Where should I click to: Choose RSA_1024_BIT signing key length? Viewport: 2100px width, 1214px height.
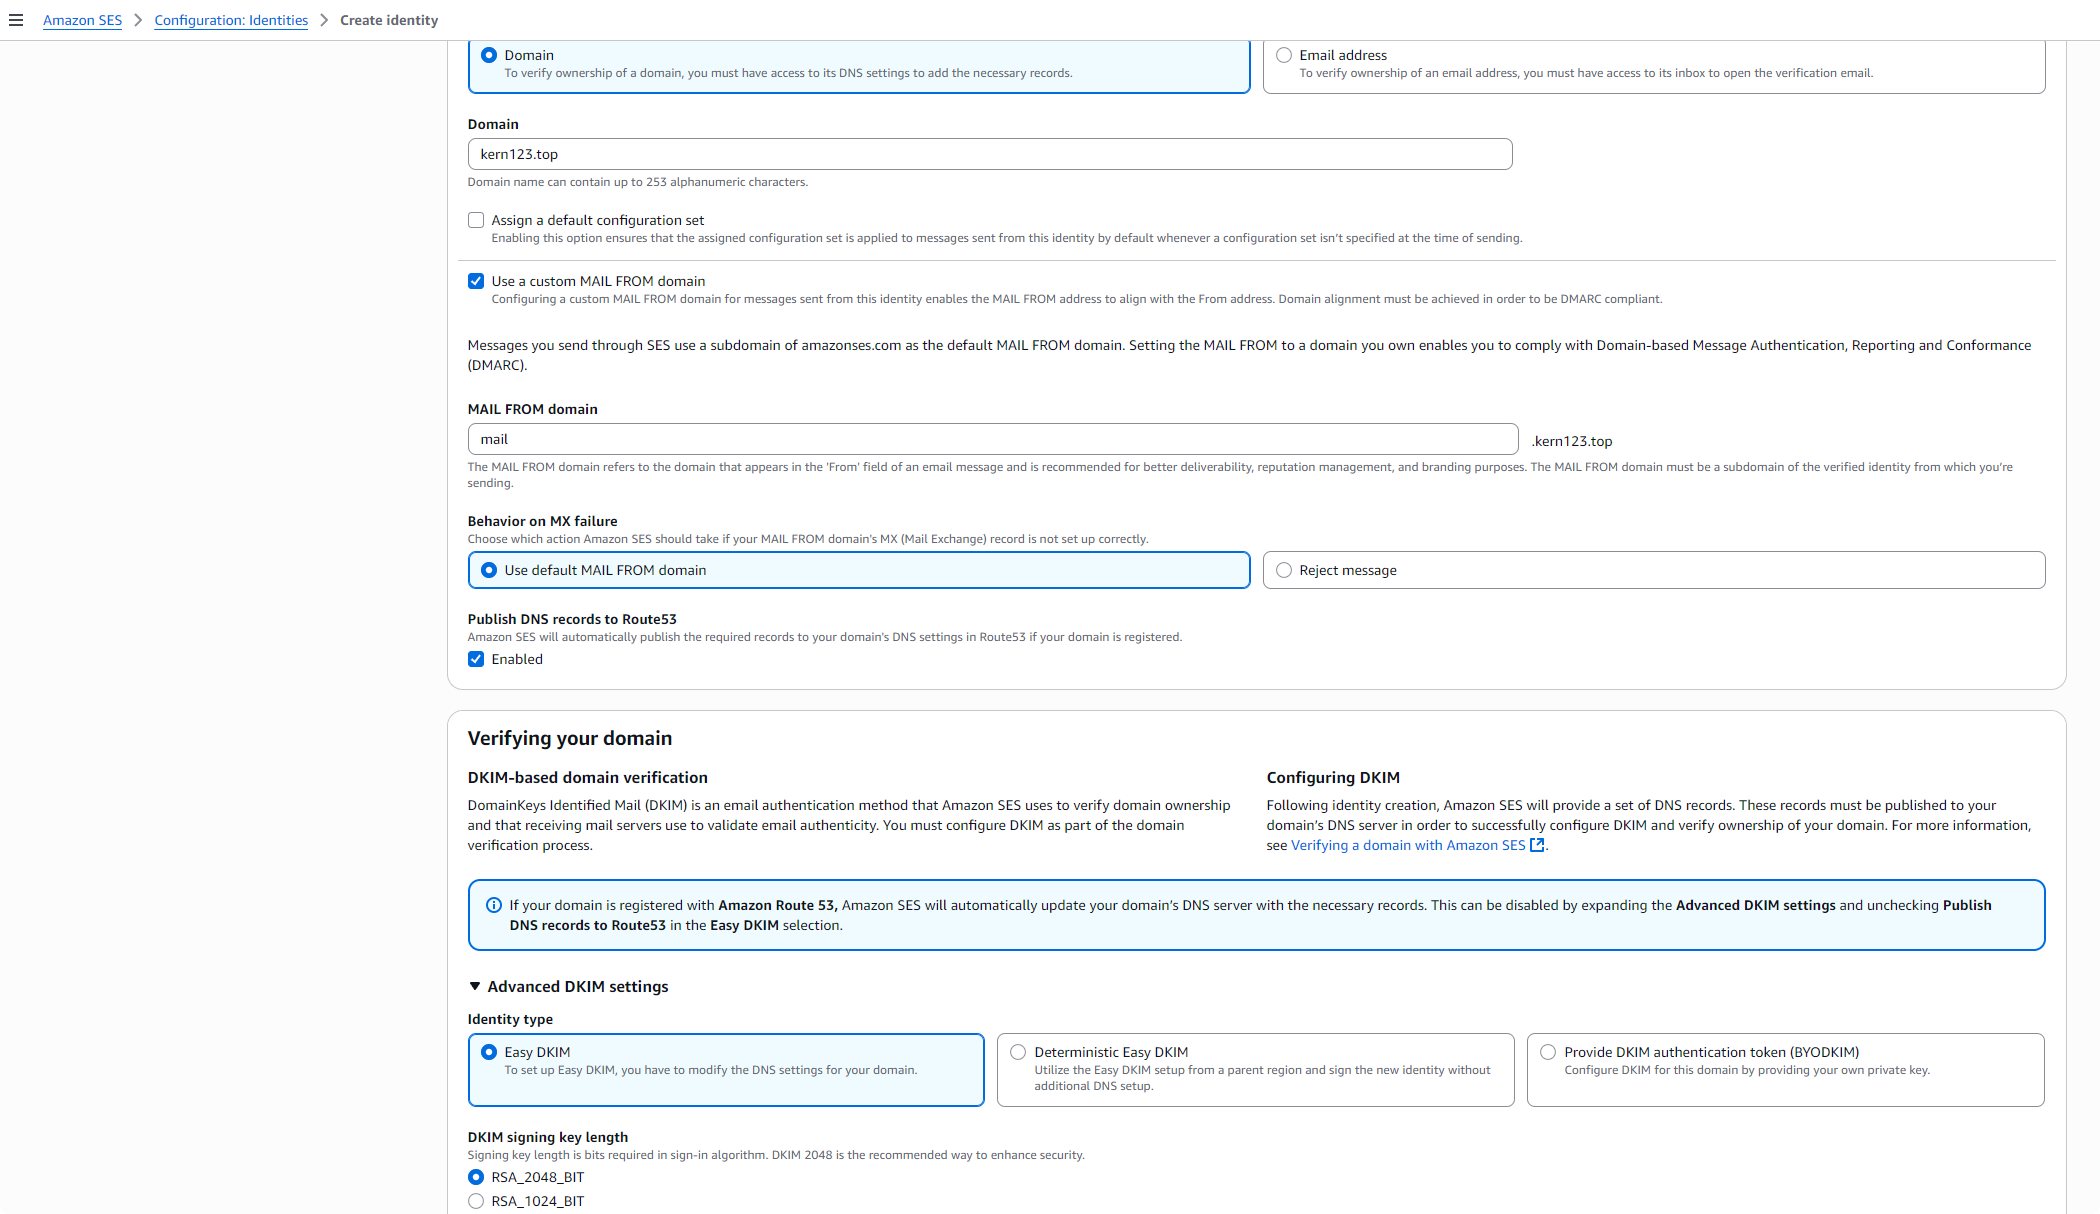point(476,1201)
